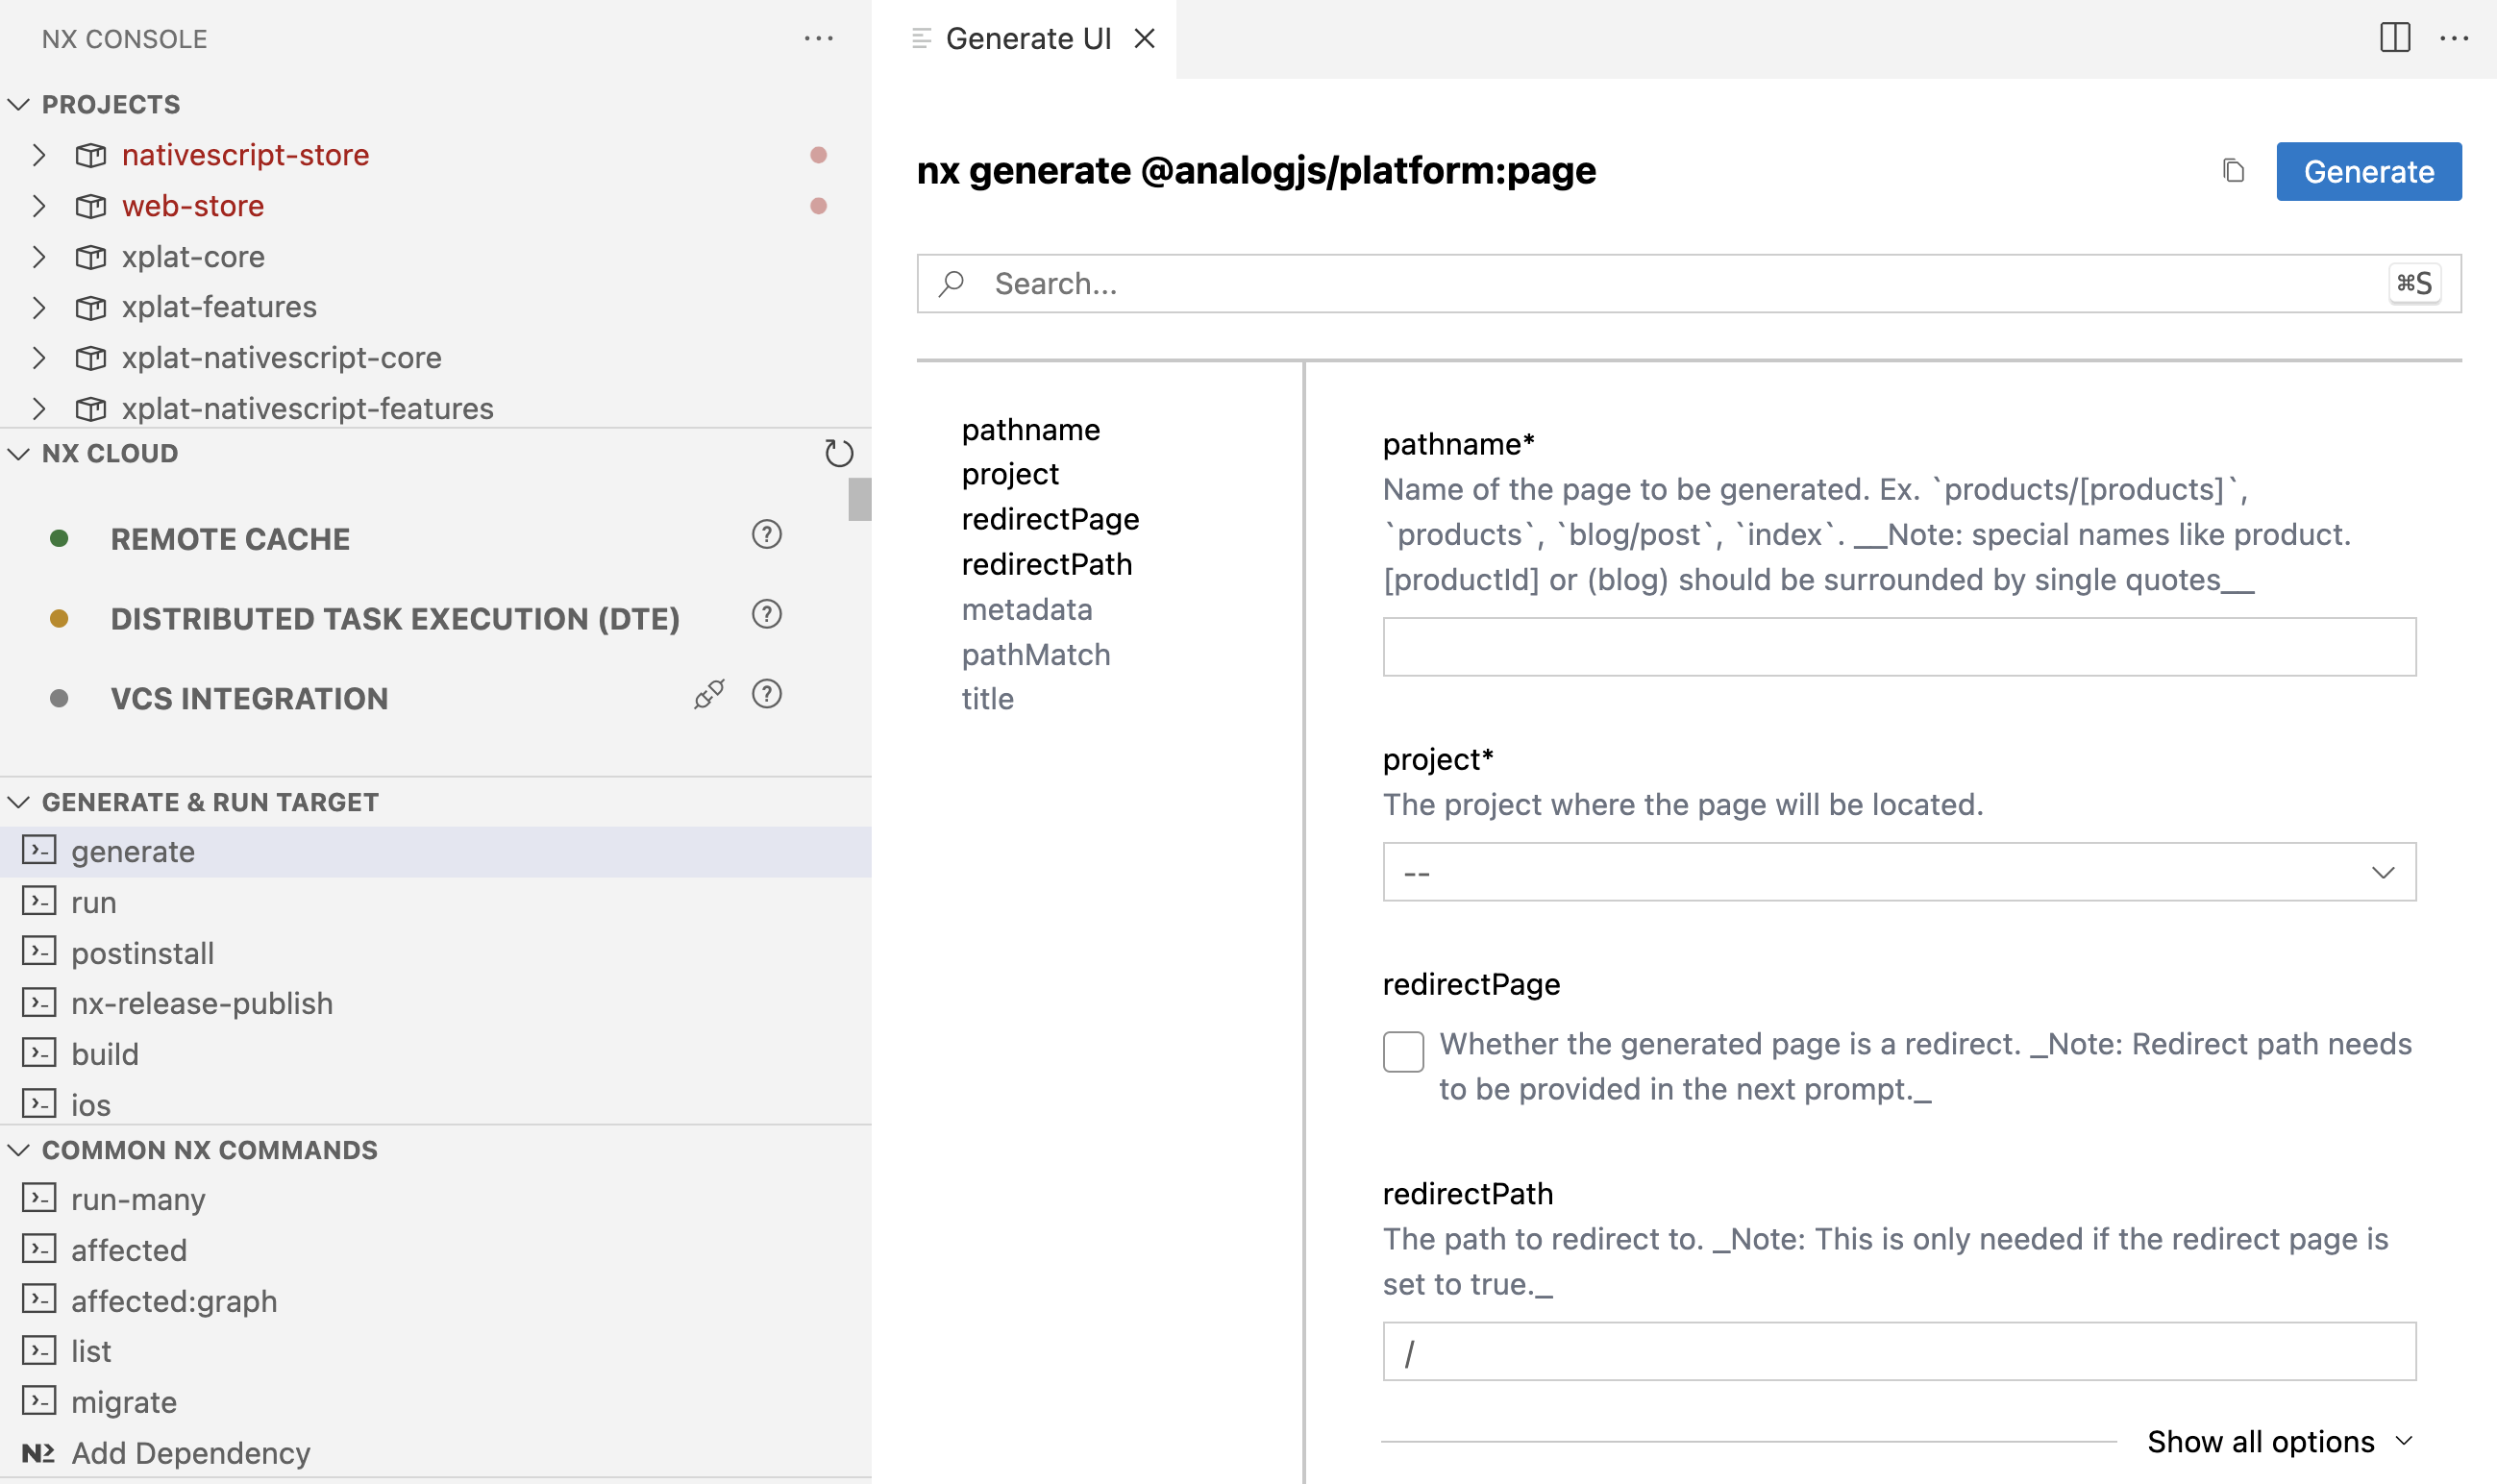Run the affected:graph command
Image resolution: width=2497 pixels, height=1484 pixels.
point(174,1300)
